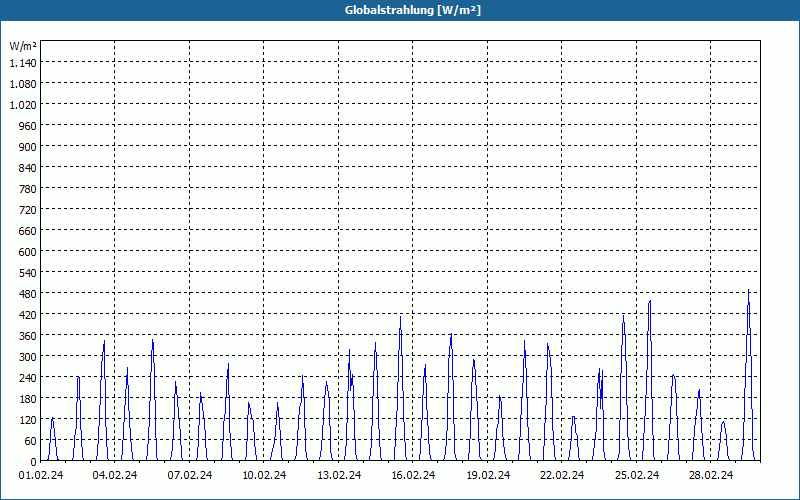Image resolution: width=800 pixels, height=500 pixels.
Task: Click the 28.02.24 date label
Action: coord(711,476)
